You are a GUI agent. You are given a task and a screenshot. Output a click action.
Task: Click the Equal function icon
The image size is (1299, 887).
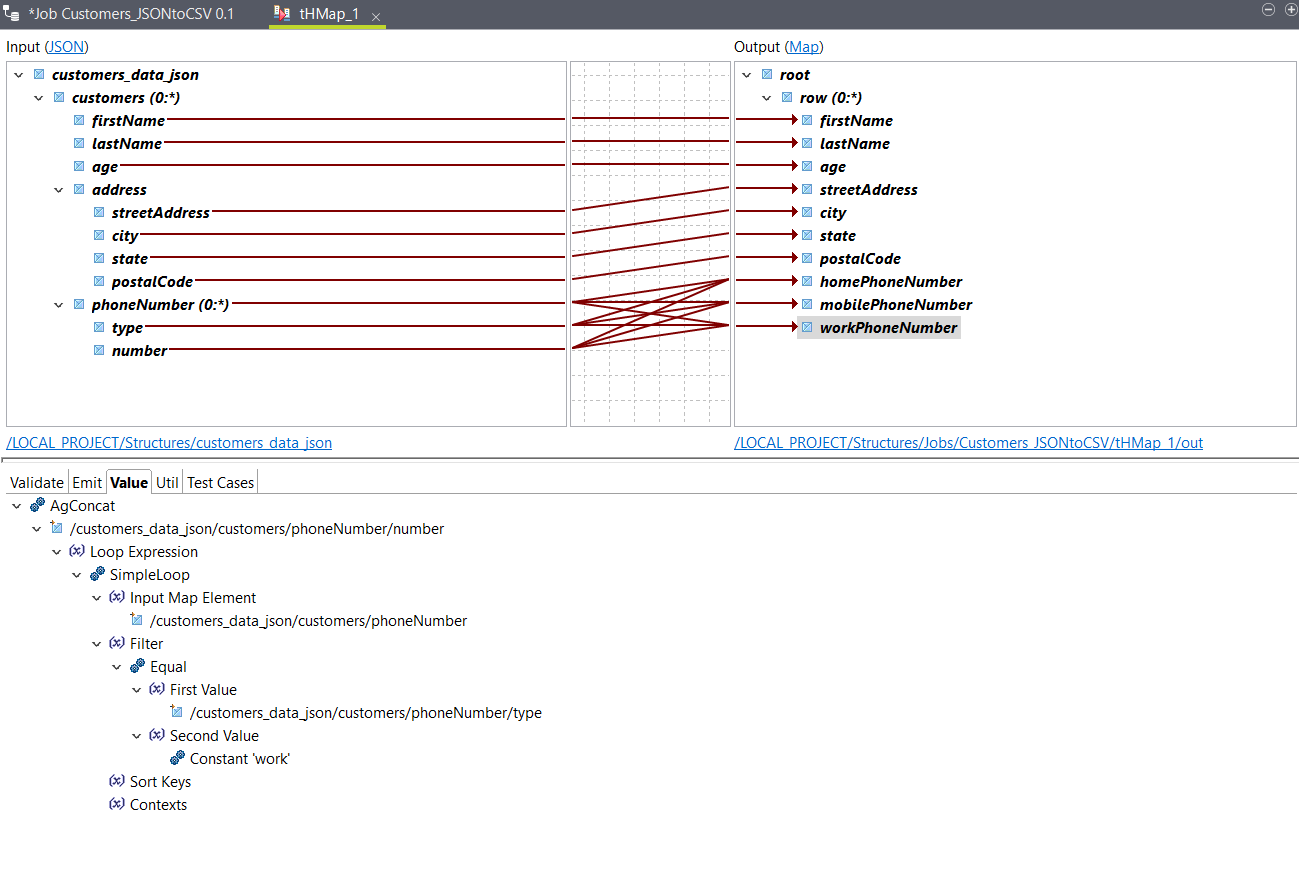[137, 667]
